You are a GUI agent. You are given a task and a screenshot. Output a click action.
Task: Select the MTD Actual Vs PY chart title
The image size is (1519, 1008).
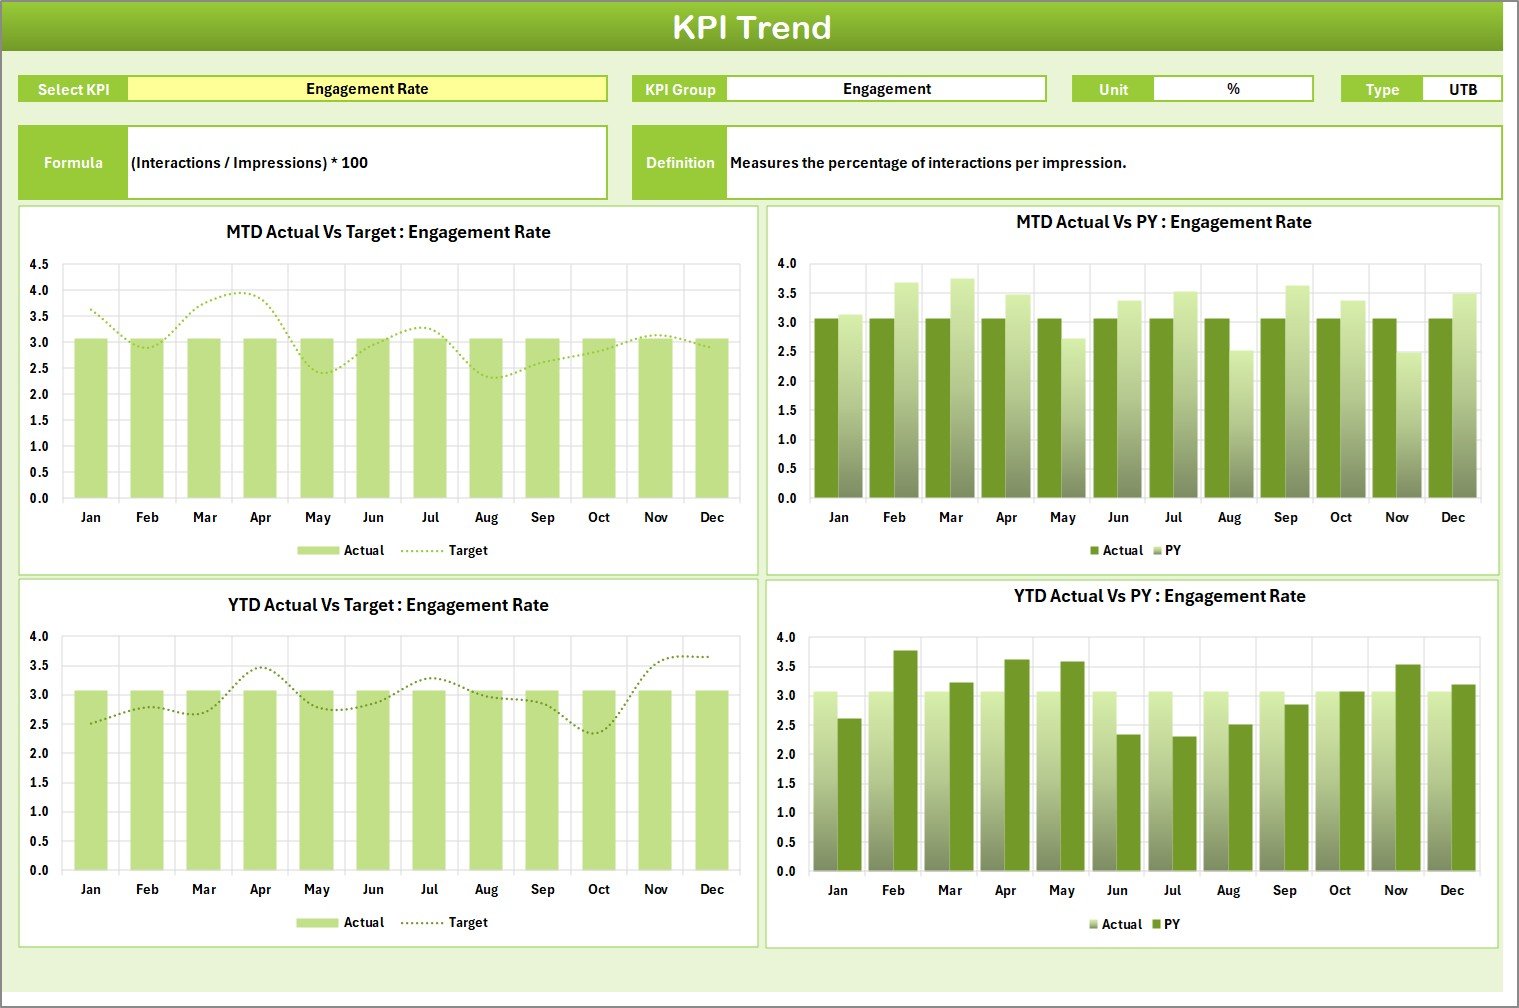1163,222
